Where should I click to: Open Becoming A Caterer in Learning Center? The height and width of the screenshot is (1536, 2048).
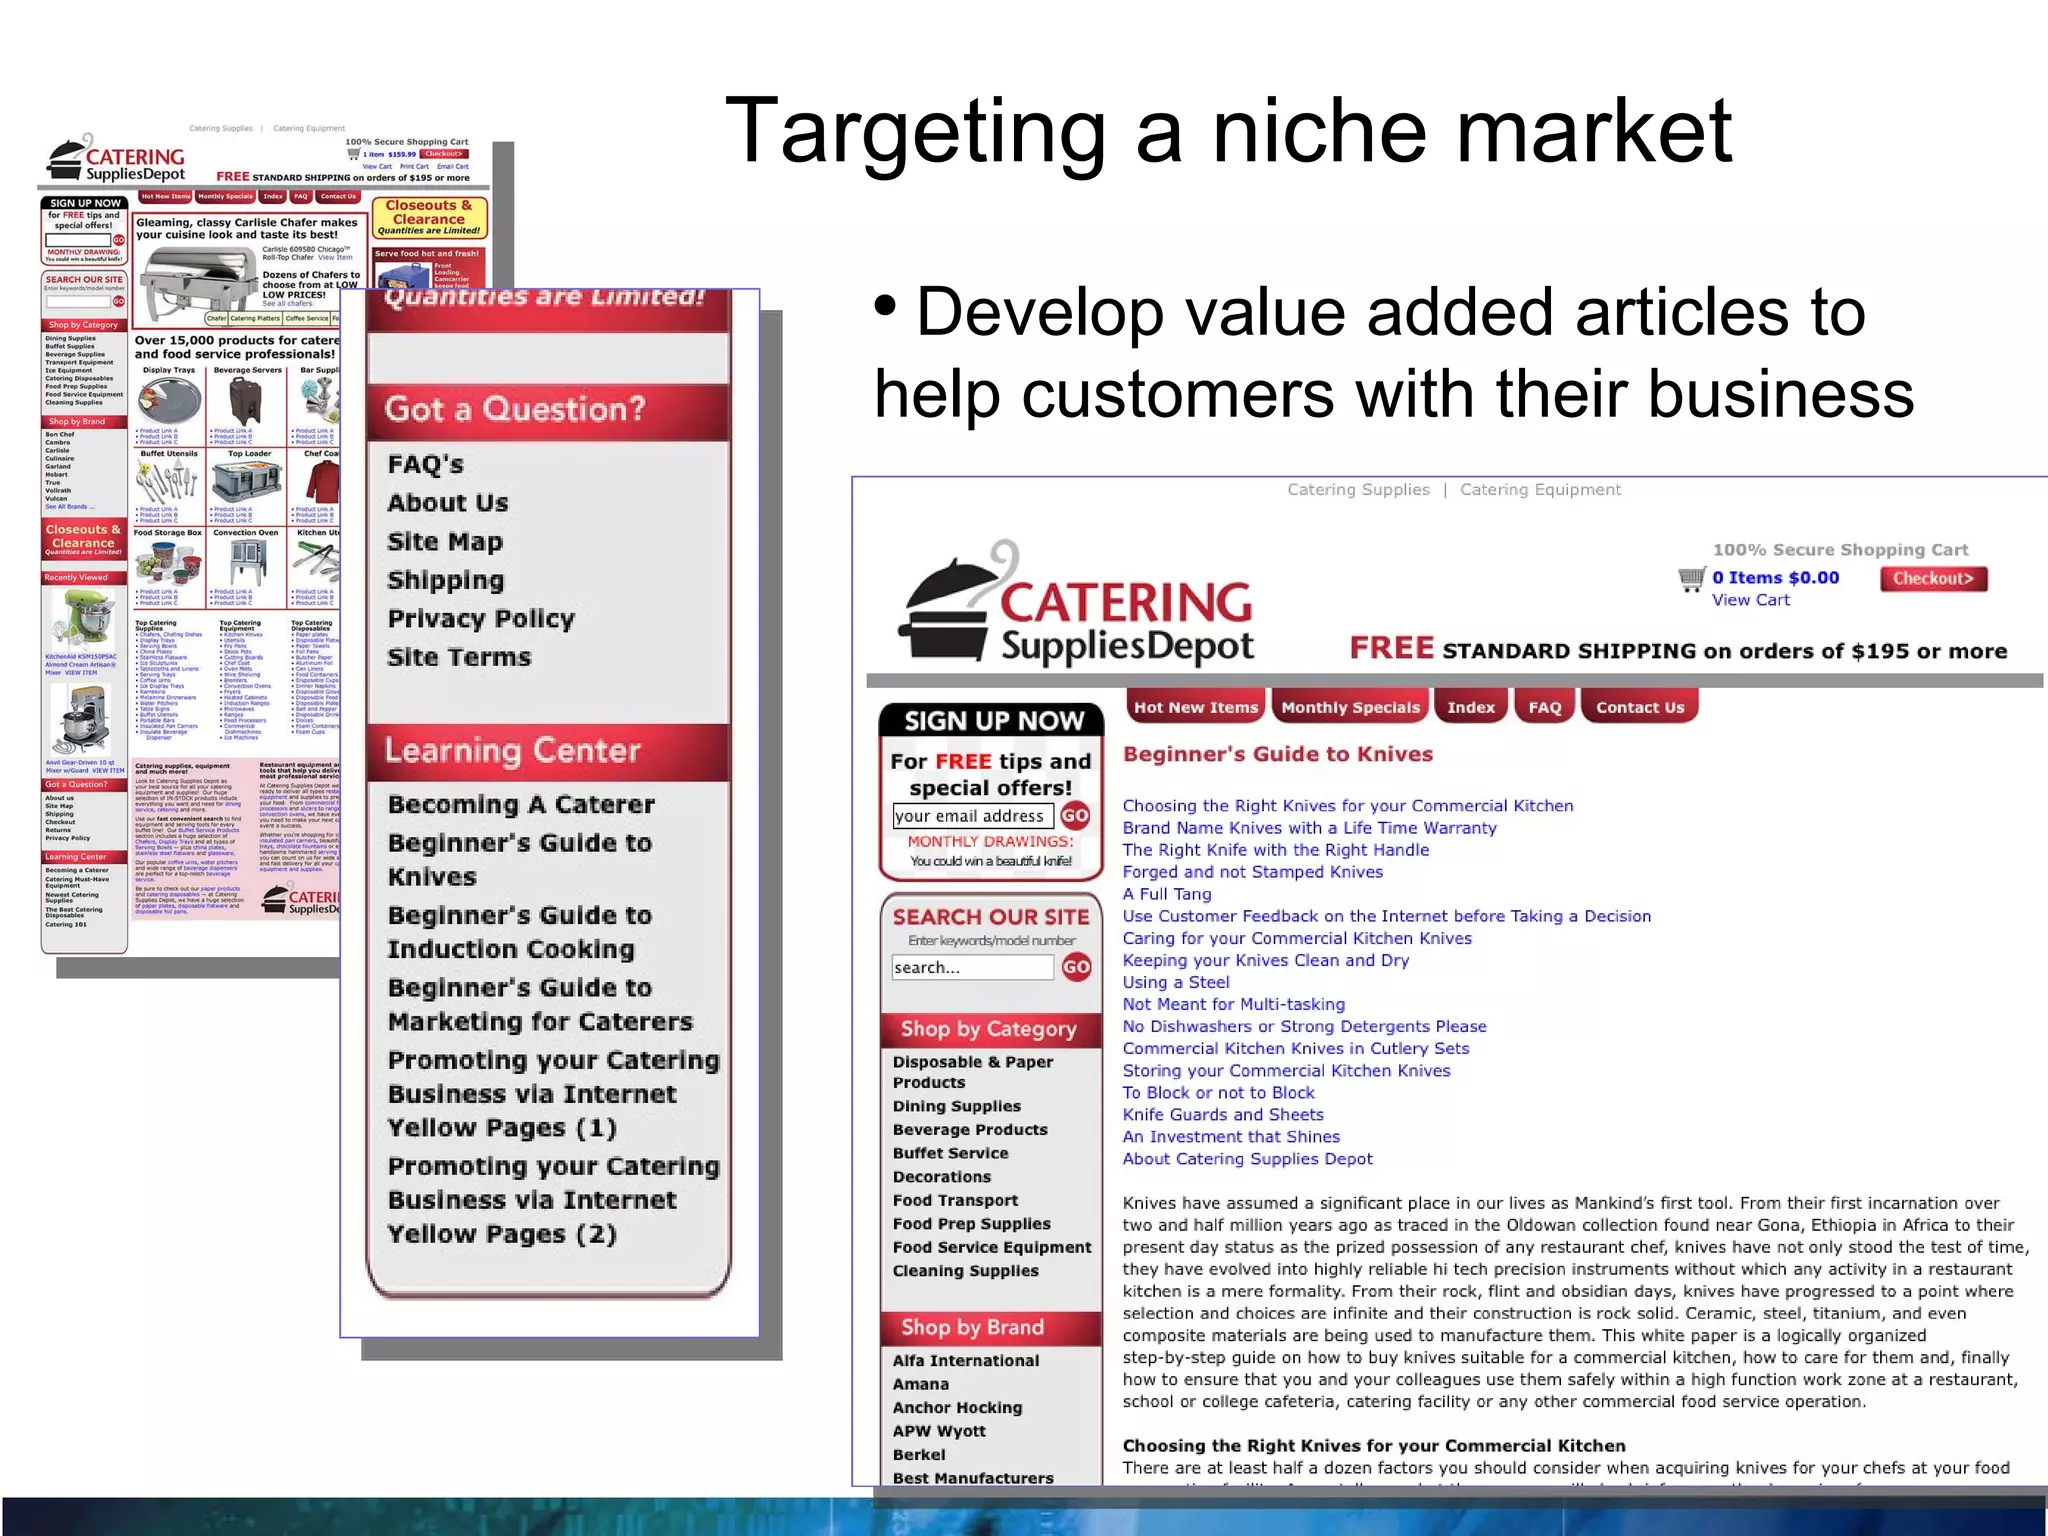click(521, 805)
